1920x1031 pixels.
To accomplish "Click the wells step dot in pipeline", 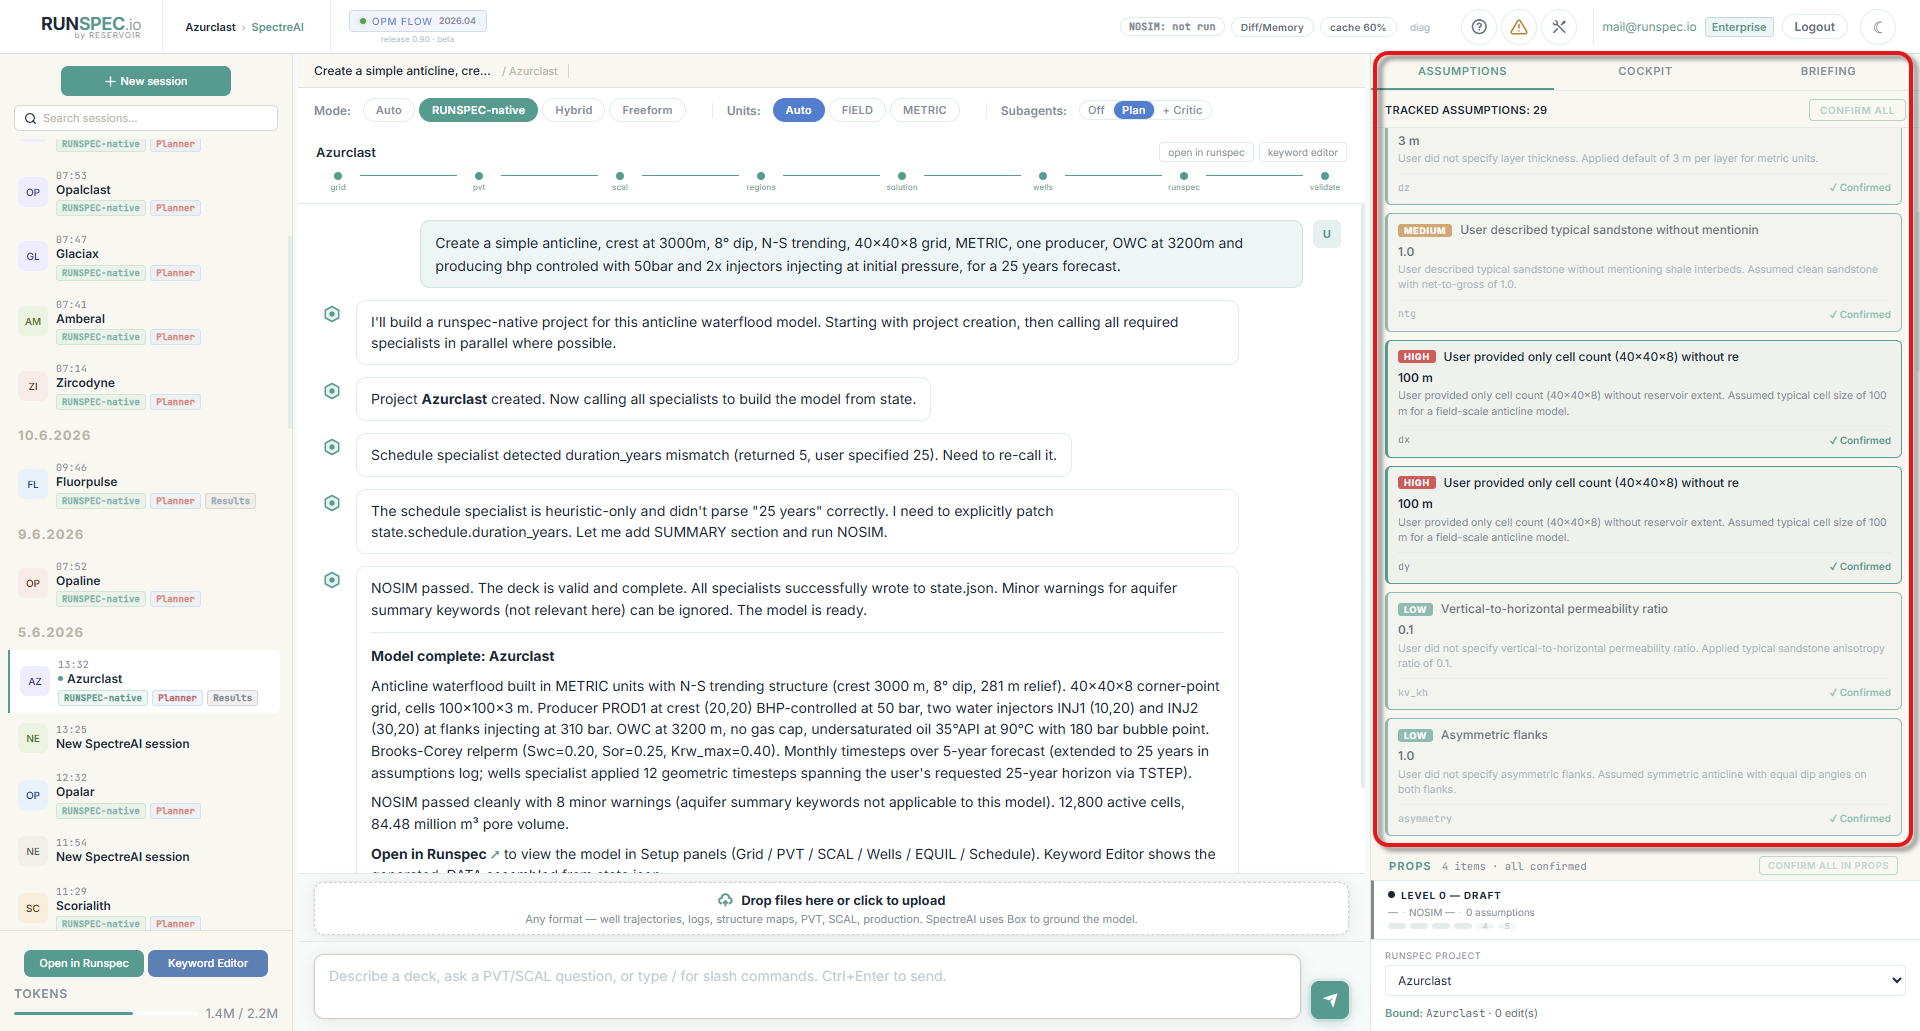I will (1043, 176).
